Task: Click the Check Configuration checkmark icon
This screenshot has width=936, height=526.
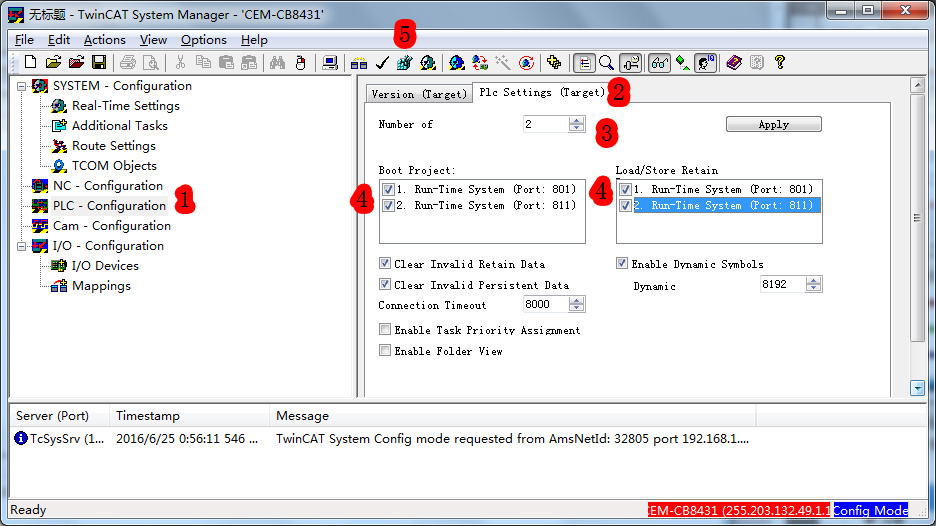Action: 381,63
